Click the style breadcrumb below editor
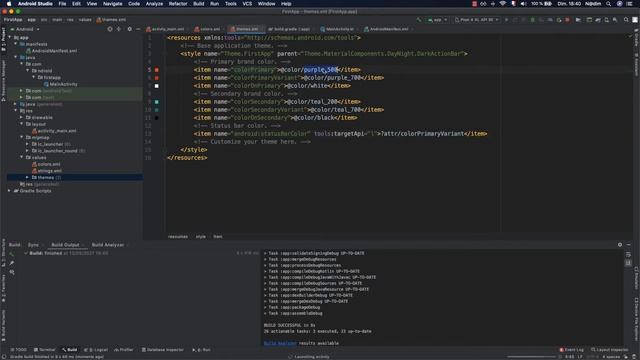 [x=201, y=236]
